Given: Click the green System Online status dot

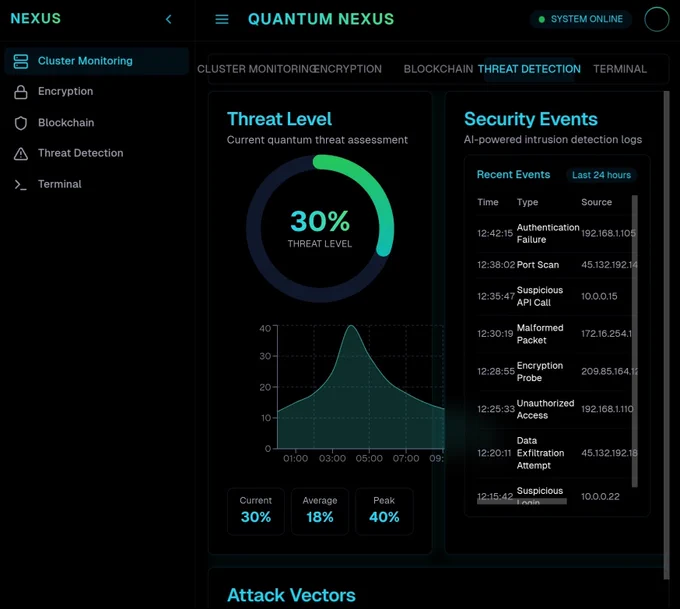Looking at the screenshot, I should point(541,19).
